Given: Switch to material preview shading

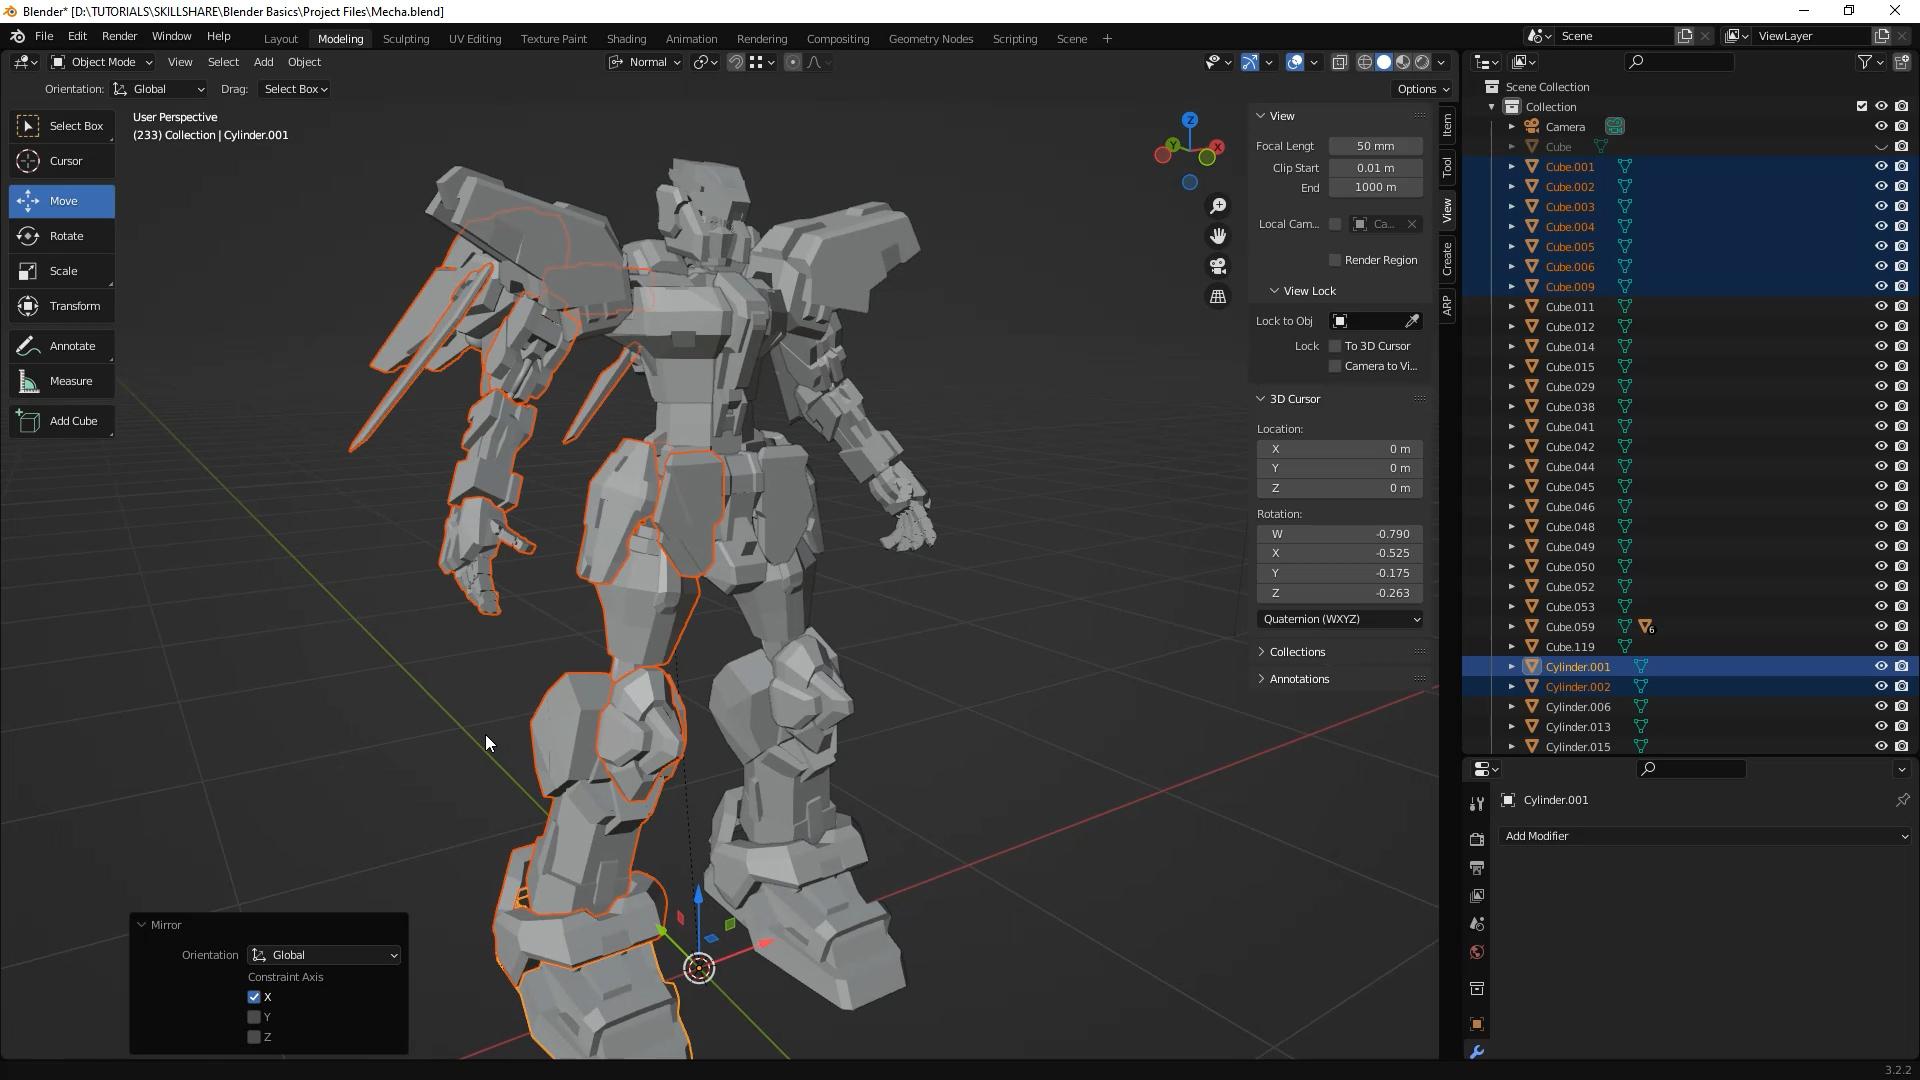Looking at the screenshot, I should (1403, 62).
